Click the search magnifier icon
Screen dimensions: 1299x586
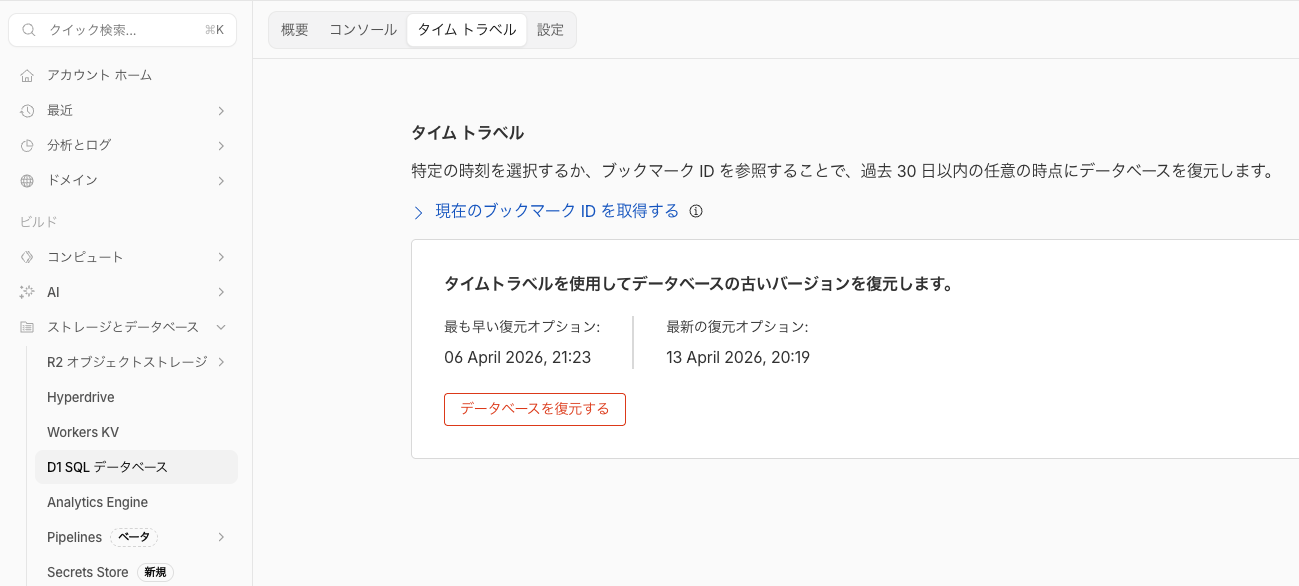click(29, 30)
